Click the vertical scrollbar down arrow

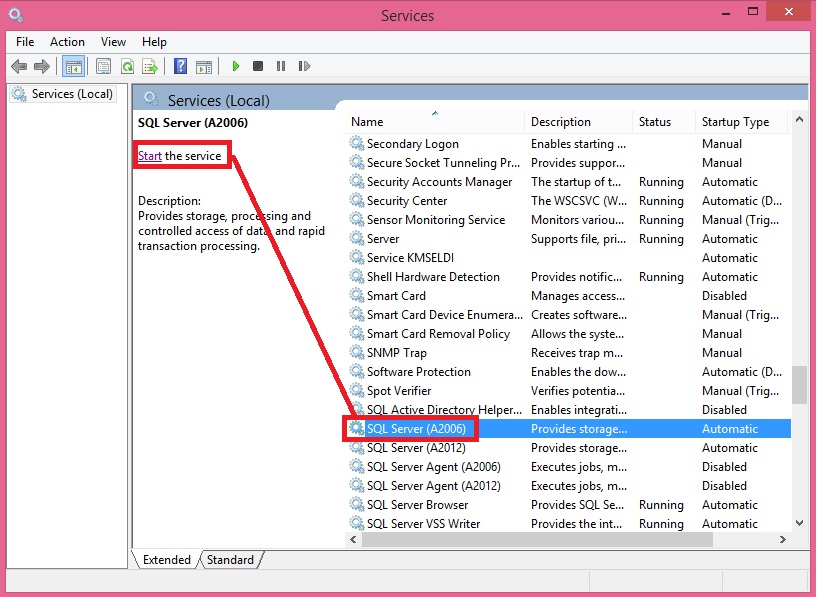tap(799, 523)
